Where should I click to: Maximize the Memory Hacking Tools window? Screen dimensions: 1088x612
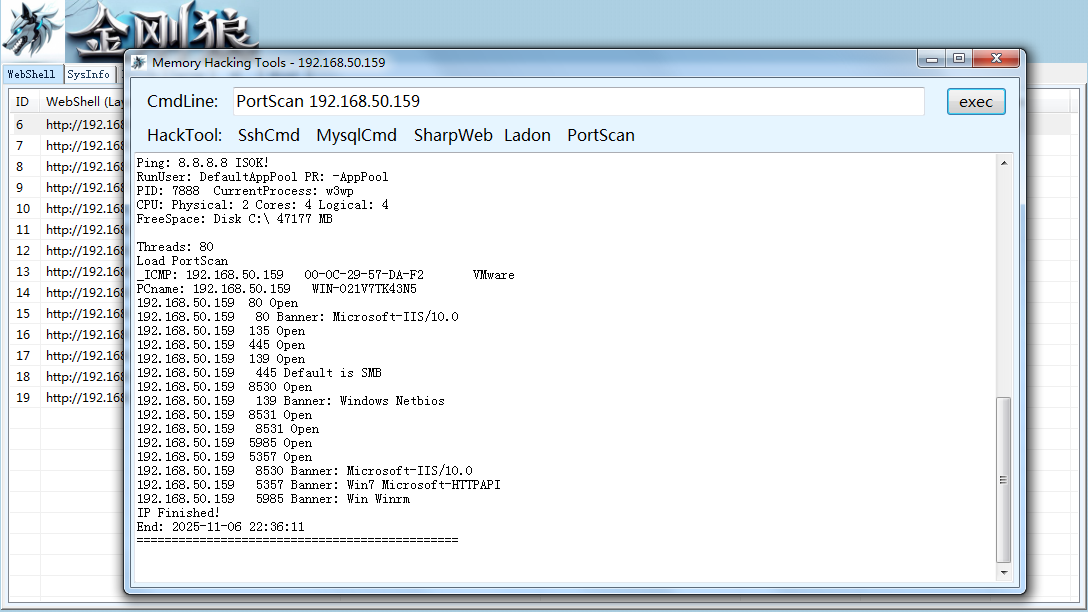point(959,59)
